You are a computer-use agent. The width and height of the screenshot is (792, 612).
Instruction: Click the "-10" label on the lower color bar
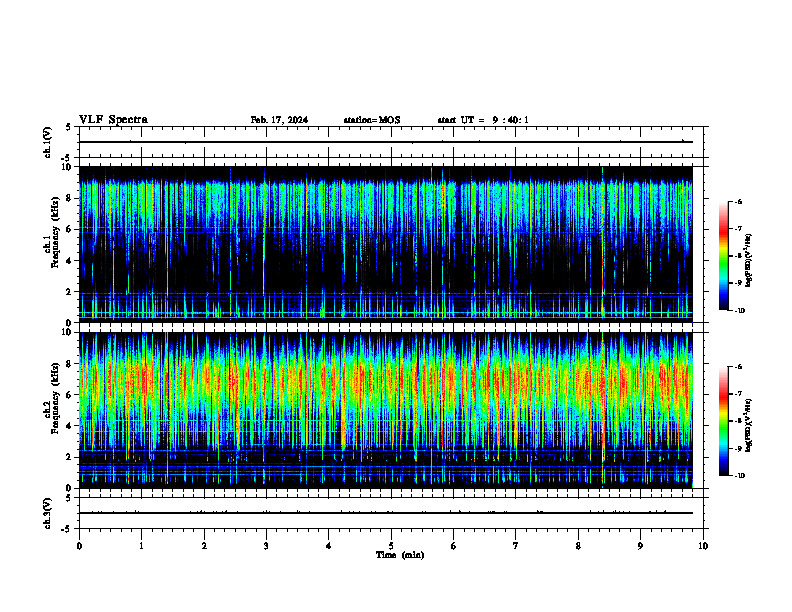[x=740, y=476]
